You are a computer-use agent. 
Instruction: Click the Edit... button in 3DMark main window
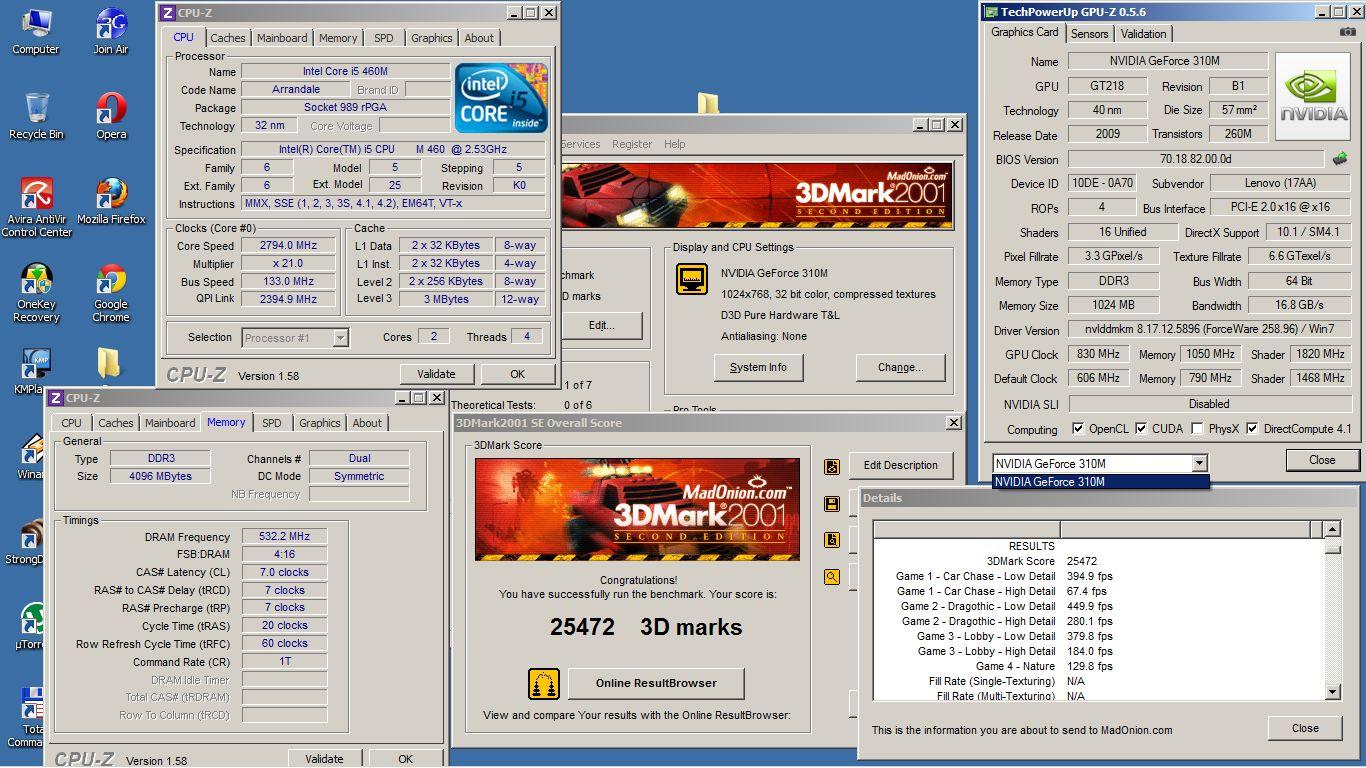pos(601,325)
